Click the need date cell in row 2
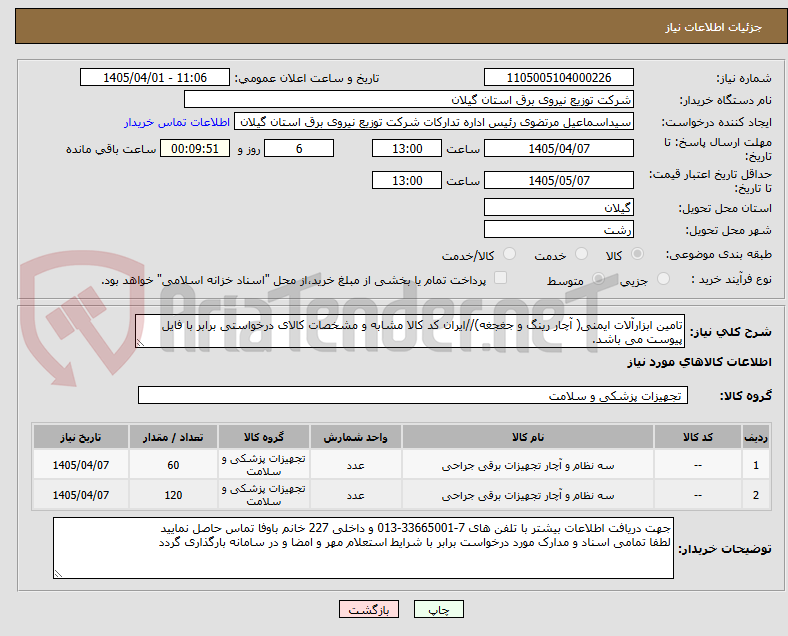Viewport: 788px width, 636px height. (81, 495)
